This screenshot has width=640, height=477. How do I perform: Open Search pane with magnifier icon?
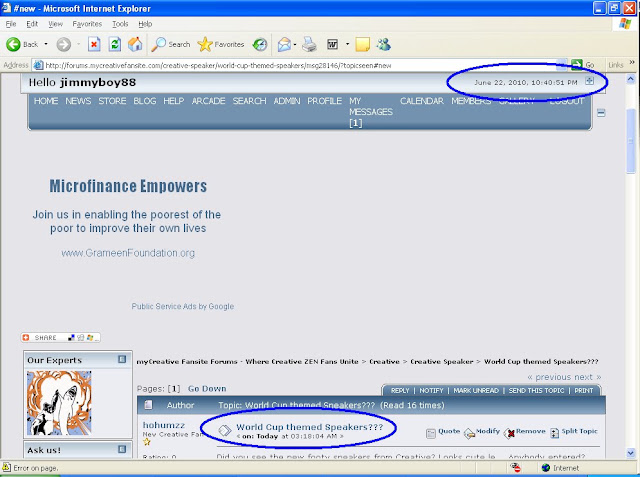point(171,44)
